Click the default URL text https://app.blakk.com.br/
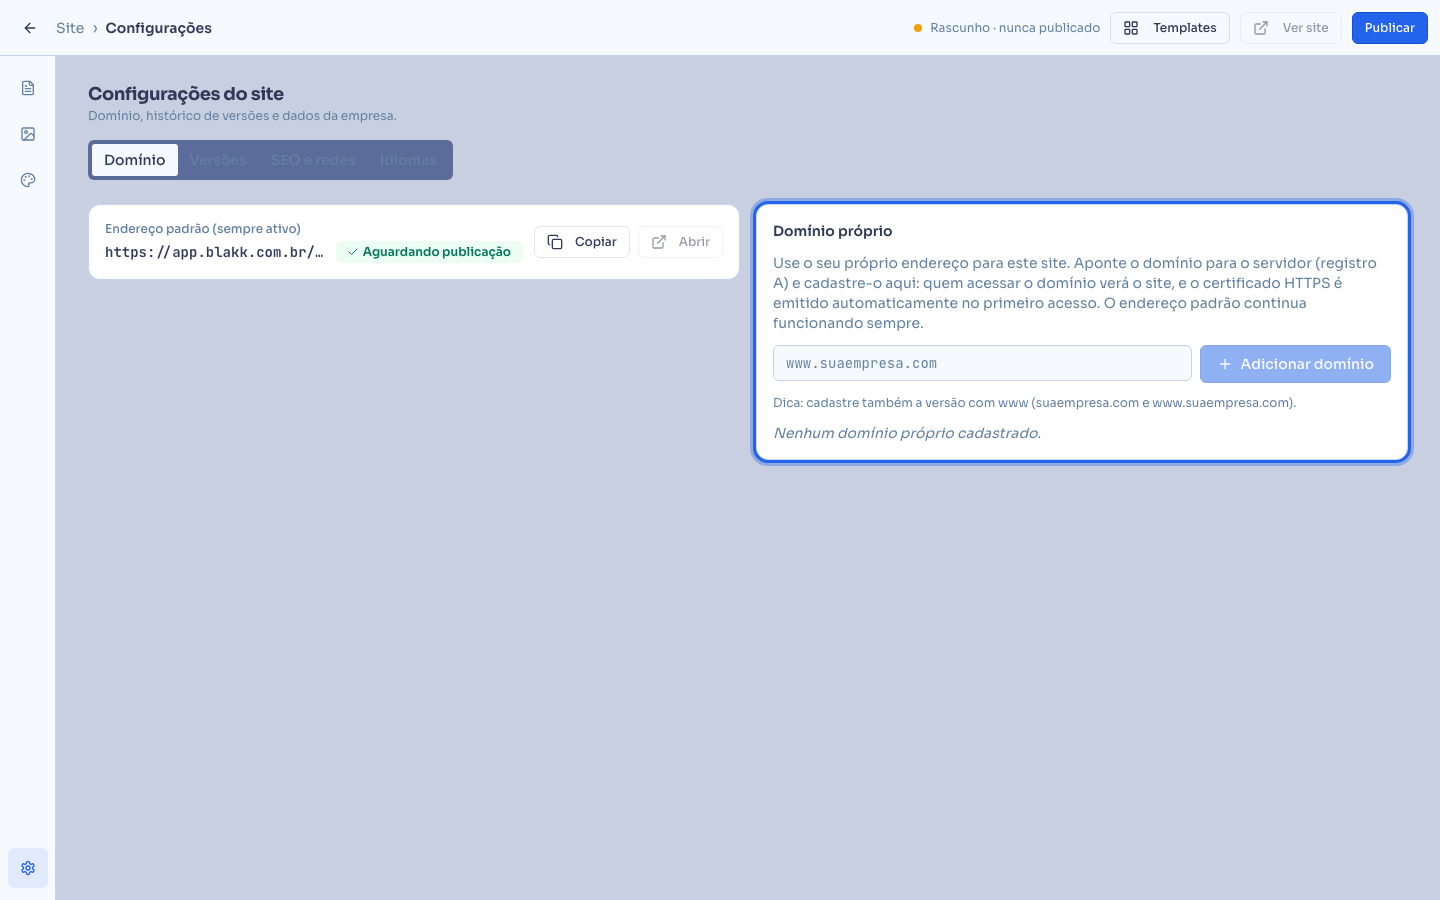 [x=214, y=252]
